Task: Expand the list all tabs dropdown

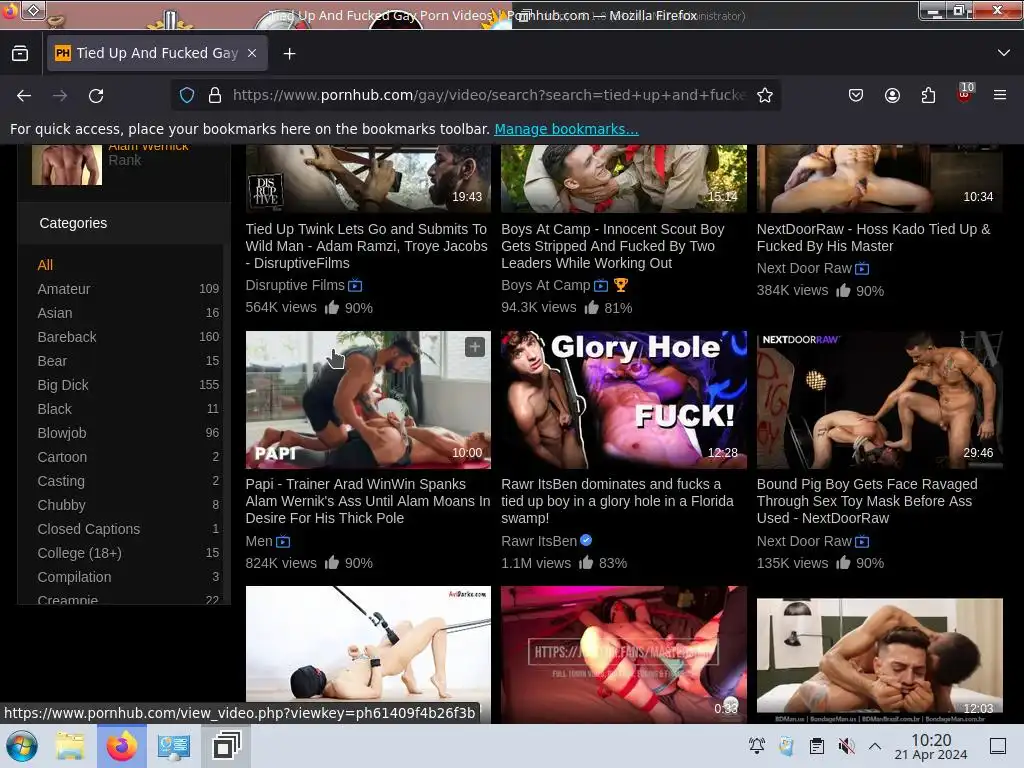Action: 1004,53
